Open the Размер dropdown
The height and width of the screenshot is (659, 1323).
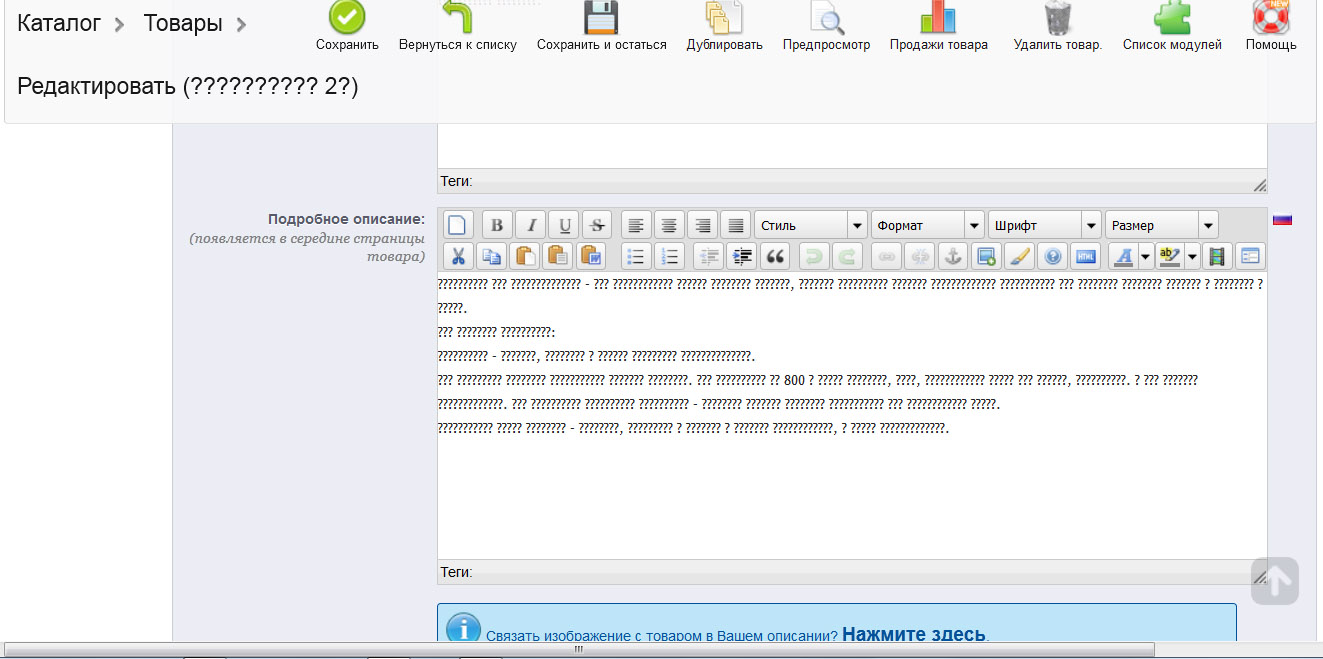click(1161, 225)
